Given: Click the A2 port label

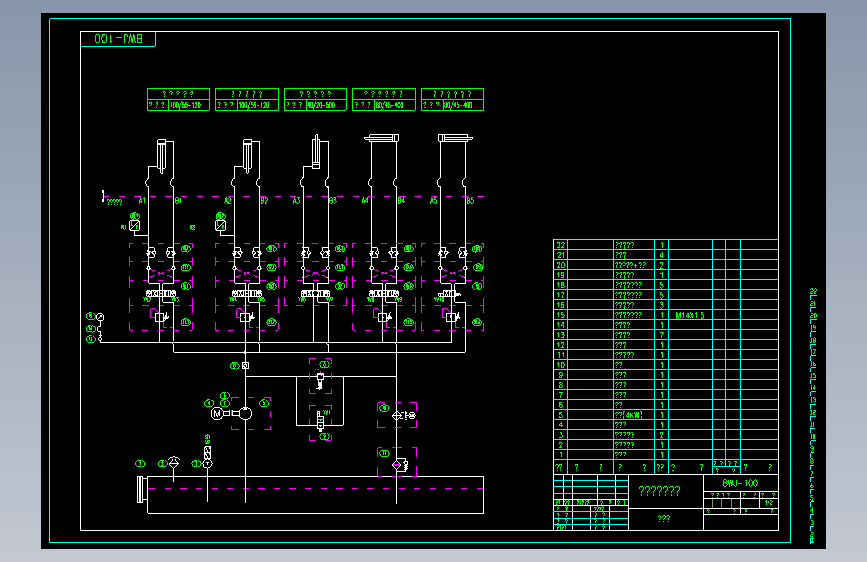Looking at the screenshot, I should click(228, 201).
